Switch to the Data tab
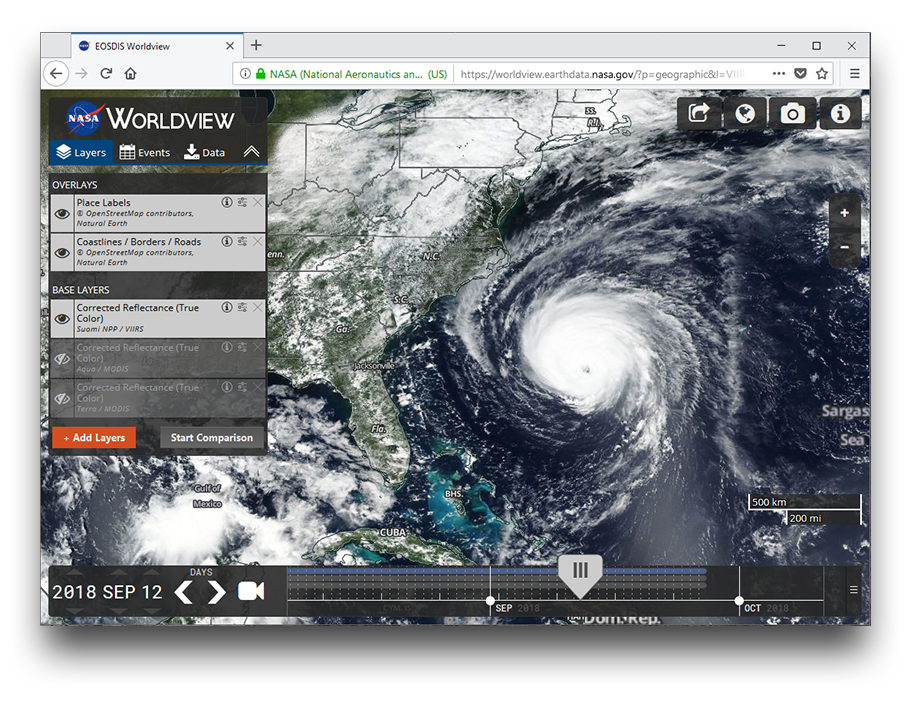This screenshot has height=705, width=911. [x=205, y=152]
